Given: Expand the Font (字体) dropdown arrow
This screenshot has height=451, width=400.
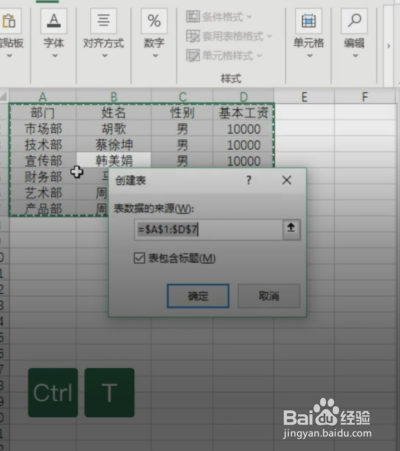Looking at the screenshot, I should (x=54, y=56).
